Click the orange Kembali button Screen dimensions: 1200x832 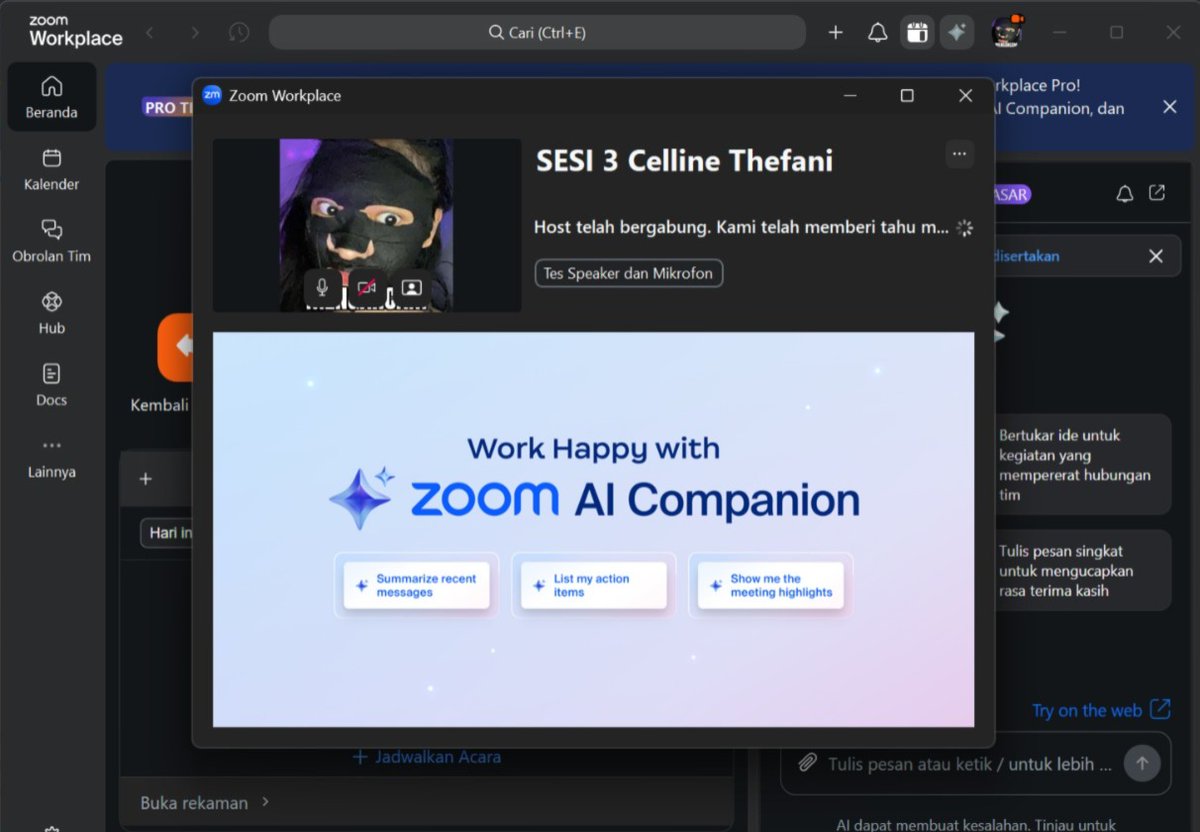coord(176,347)
